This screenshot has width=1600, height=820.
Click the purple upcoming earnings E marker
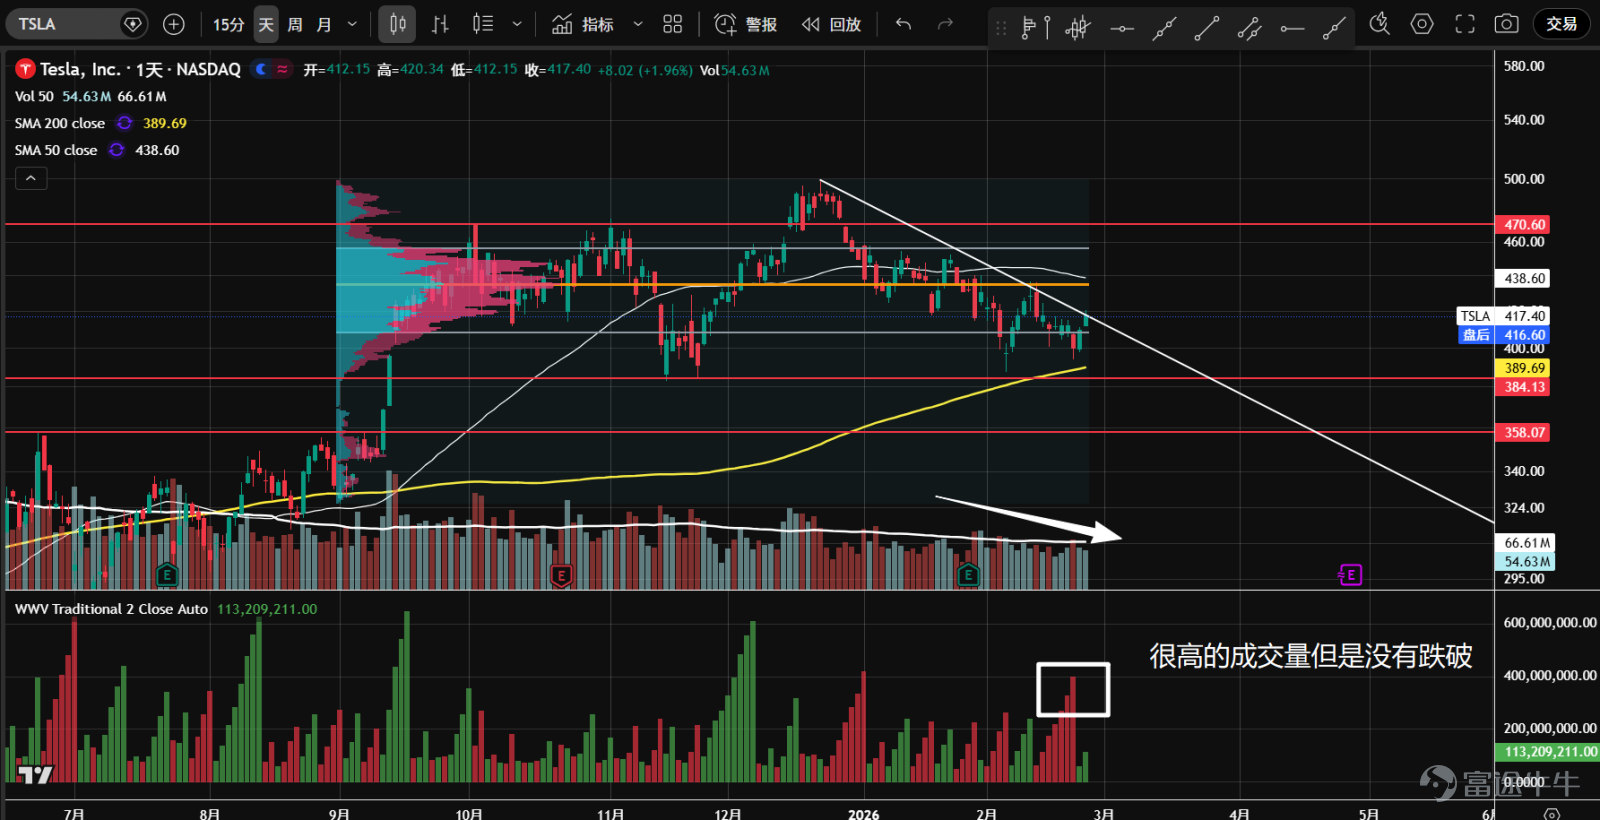[1351, 575]
